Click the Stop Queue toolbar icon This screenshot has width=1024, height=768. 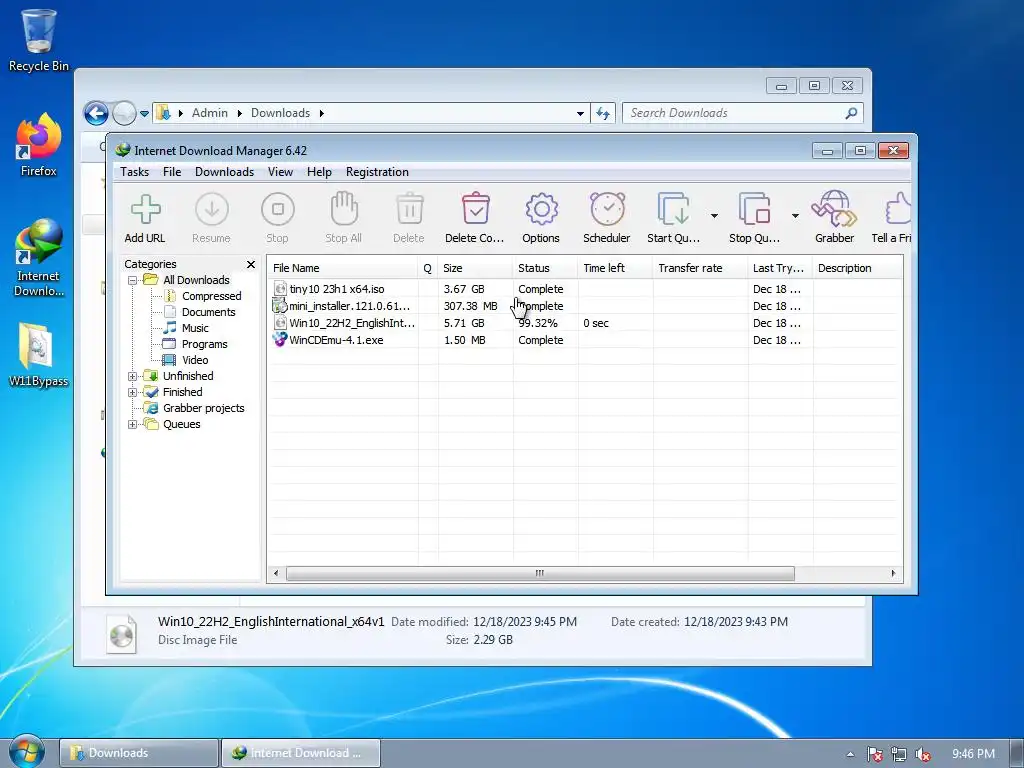(x=754, y=210)
